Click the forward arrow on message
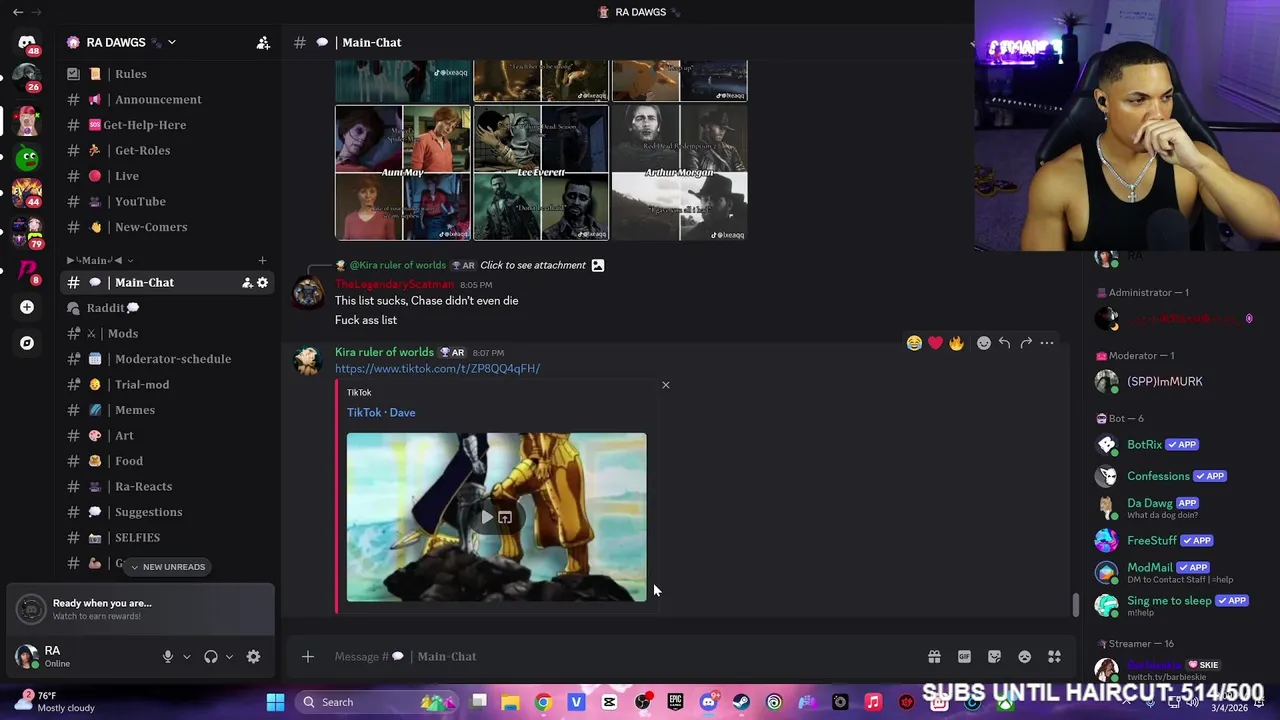 pyautogui.click(x=1026, y=343)
